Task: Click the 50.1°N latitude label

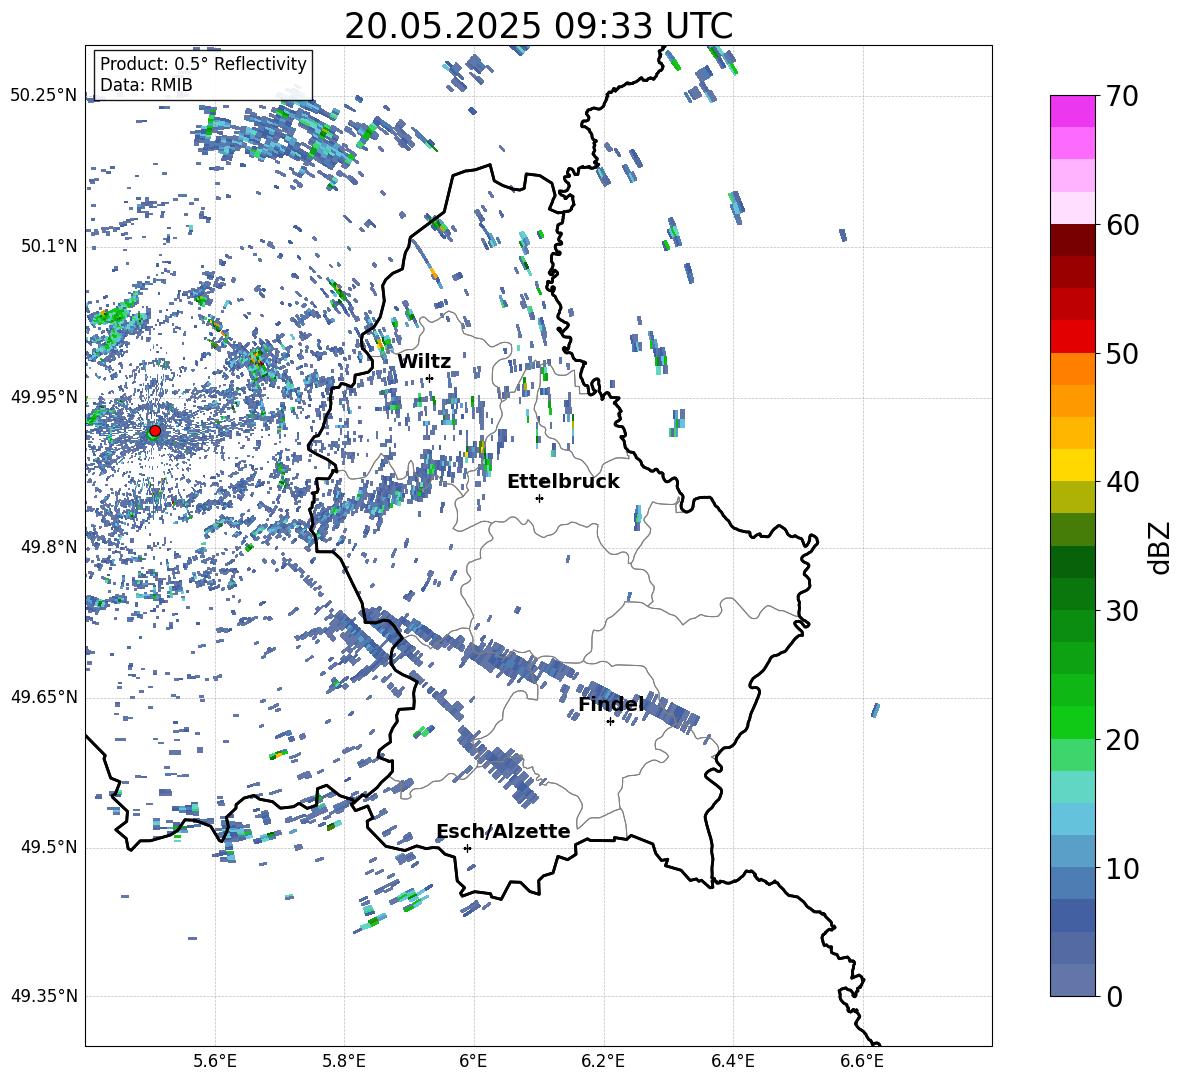Action: point(48,246)
